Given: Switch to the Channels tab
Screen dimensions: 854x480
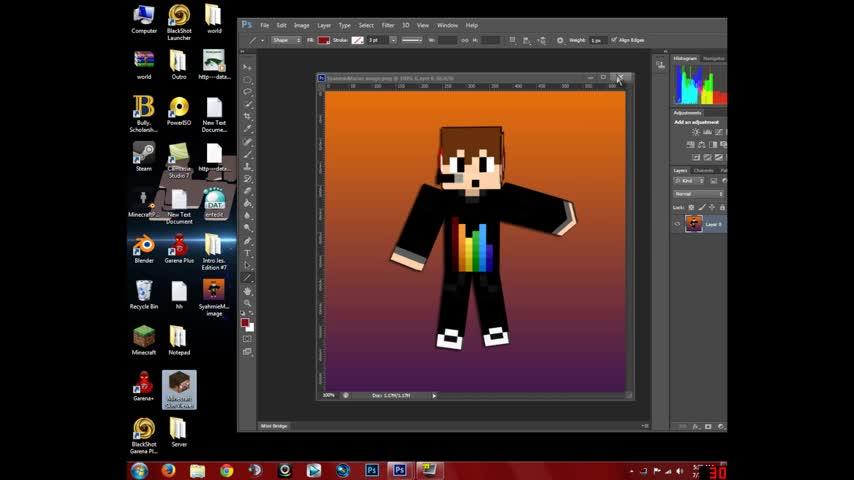Looking at the screenshot, I should (704, 171).
